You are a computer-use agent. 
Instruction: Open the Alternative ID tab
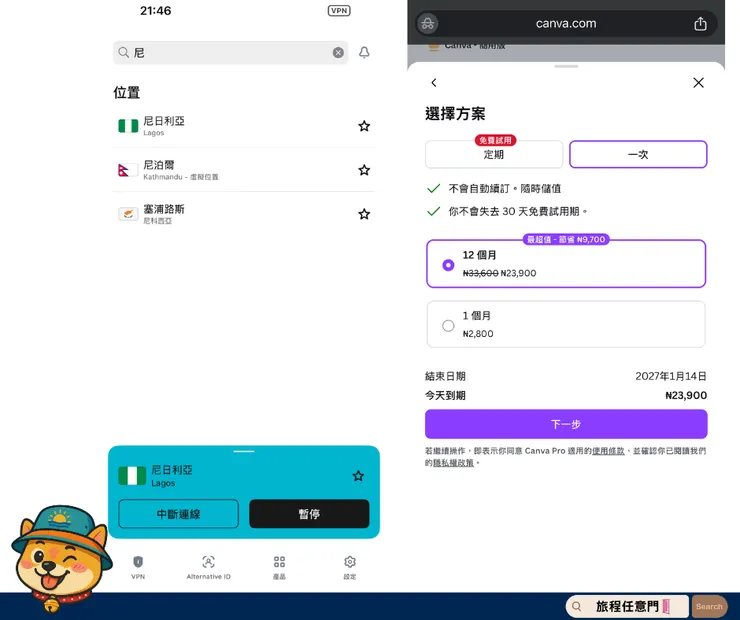point(209,567)
